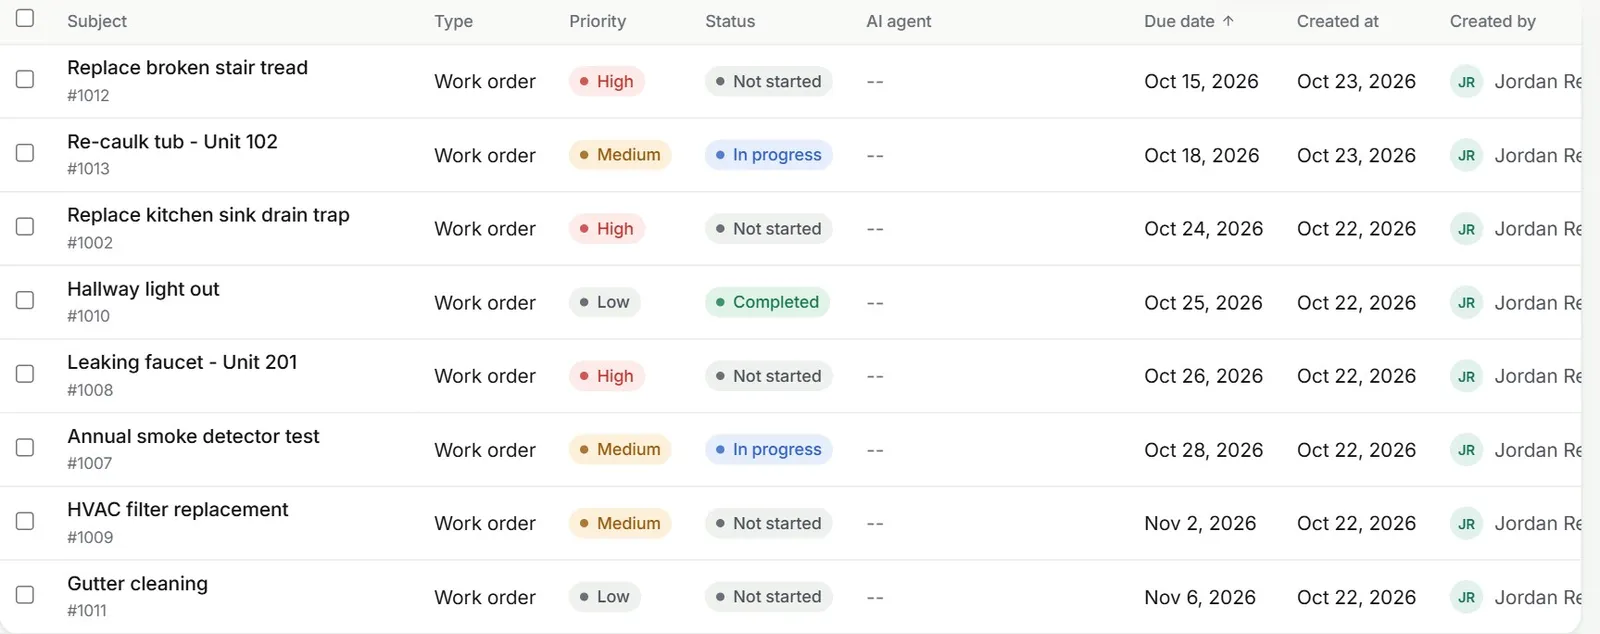The image size is (1600, 634).
Task: Click JR avatar in the Leaking faucet row
Action: [1466, 377]
